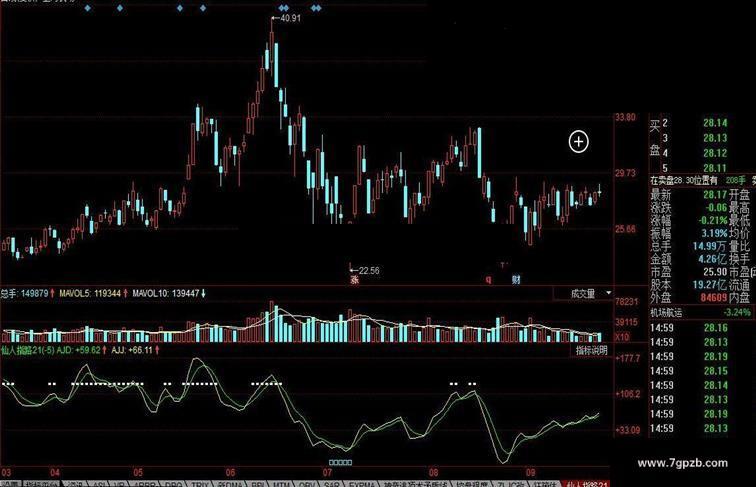Image resolution: width=756 pixels, height=487 pixels.
Task: Click the up arrow after AJJ +66.11
Action: point(157,350)
